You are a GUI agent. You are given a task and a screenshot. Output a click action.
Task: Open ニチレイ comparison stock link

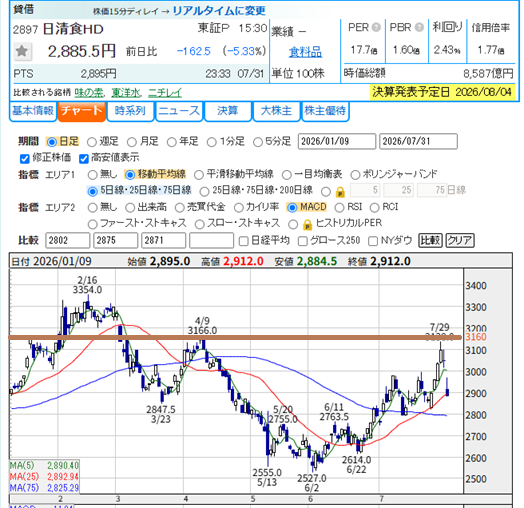(x=165, y=92)
